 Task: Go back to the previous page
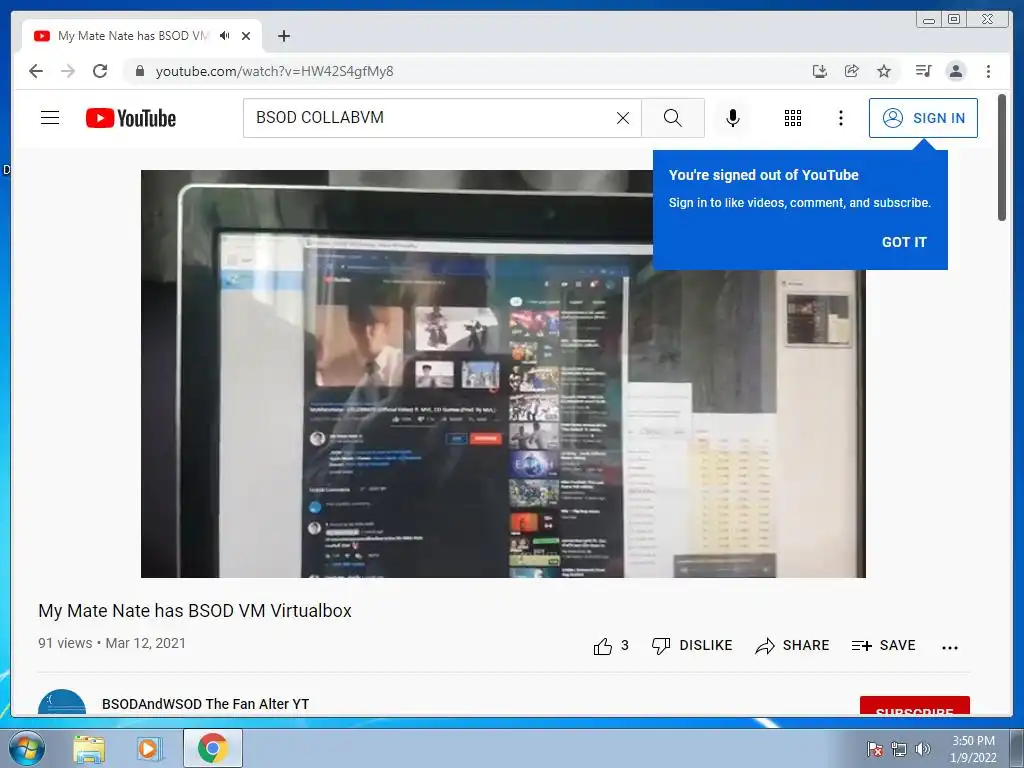click(36, 71)
